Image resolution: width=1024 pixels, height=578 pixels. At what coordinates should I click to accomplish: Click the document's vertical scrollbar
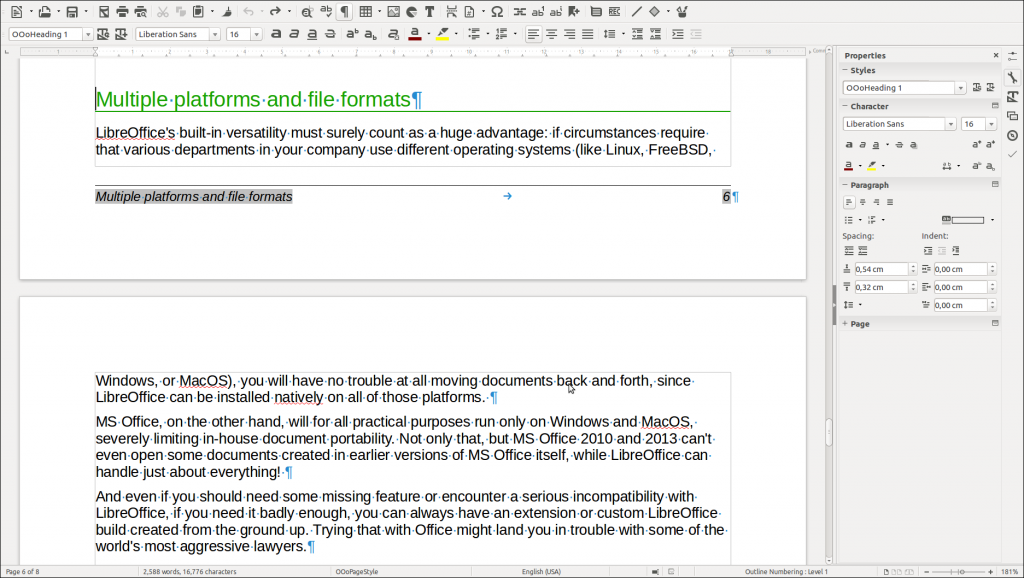[x=828, y=430]
